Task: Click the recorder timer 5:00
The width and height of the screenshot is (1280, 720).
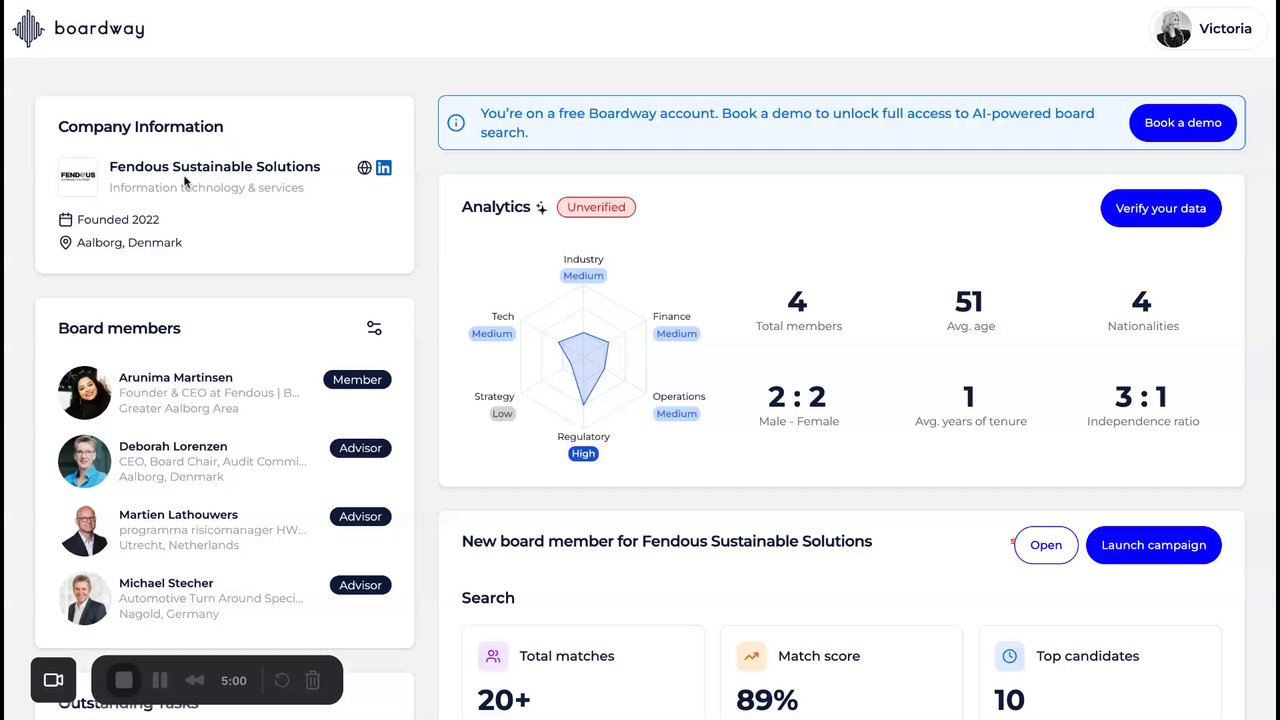Action: point(234,681)
